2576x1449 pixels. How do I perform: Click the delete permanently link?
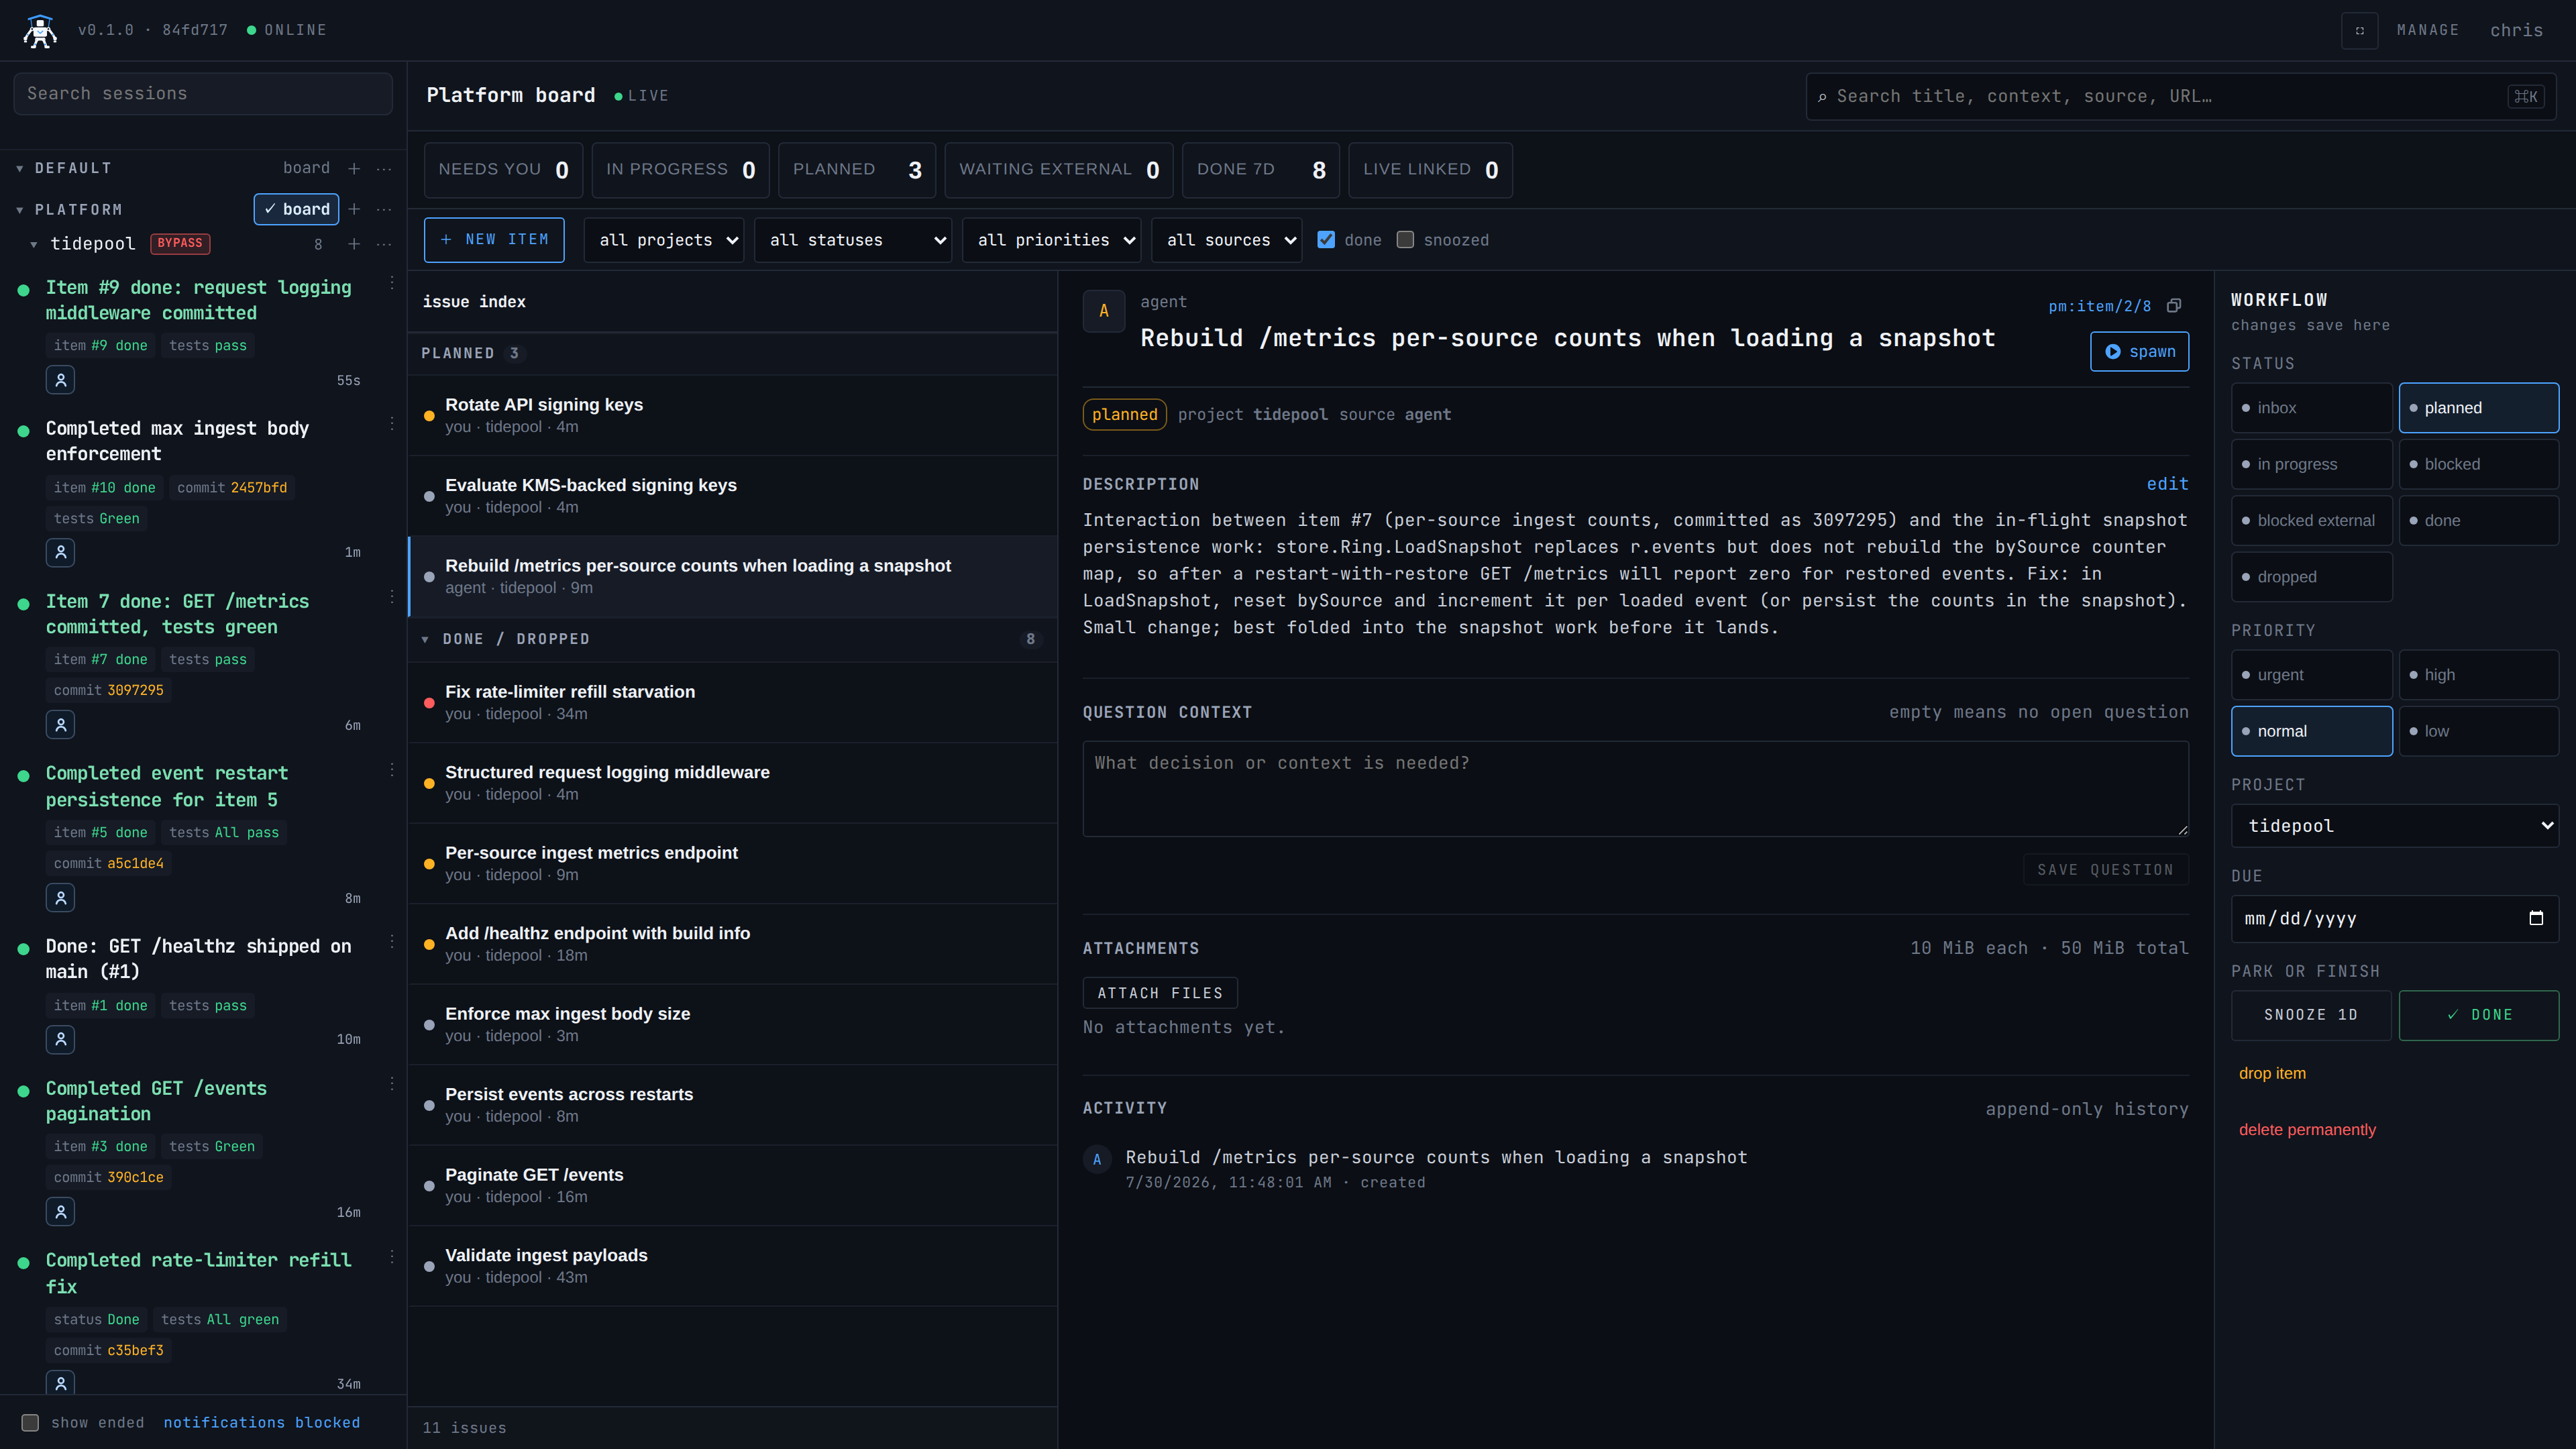(2307, 1130)
